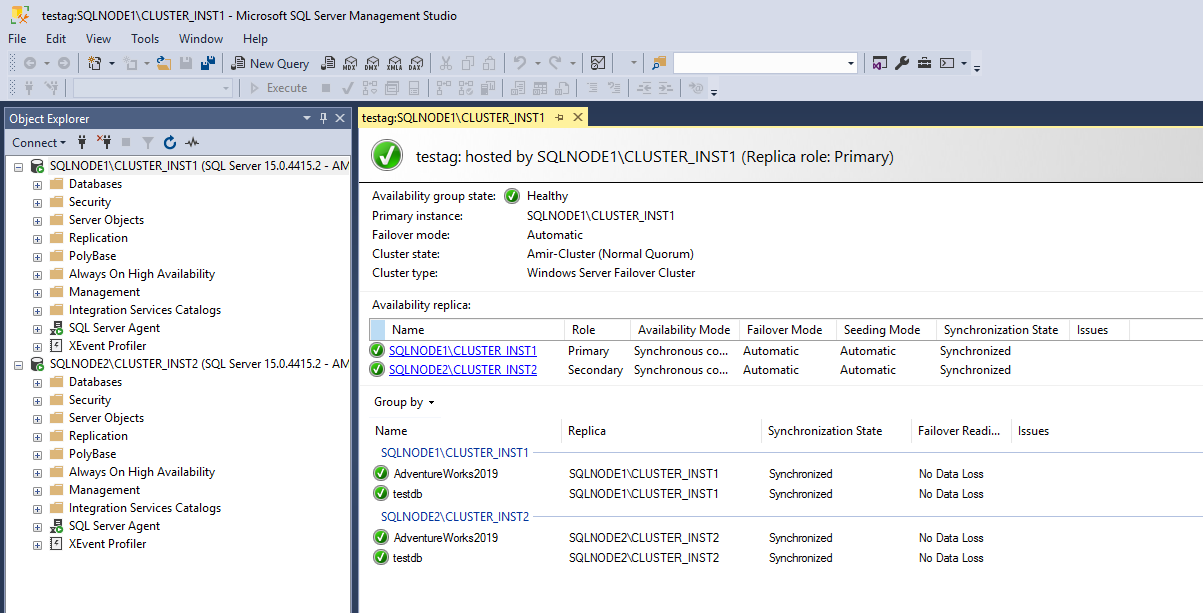
Task: Open a new XMLA query
Action: click(x=394, y=63)
